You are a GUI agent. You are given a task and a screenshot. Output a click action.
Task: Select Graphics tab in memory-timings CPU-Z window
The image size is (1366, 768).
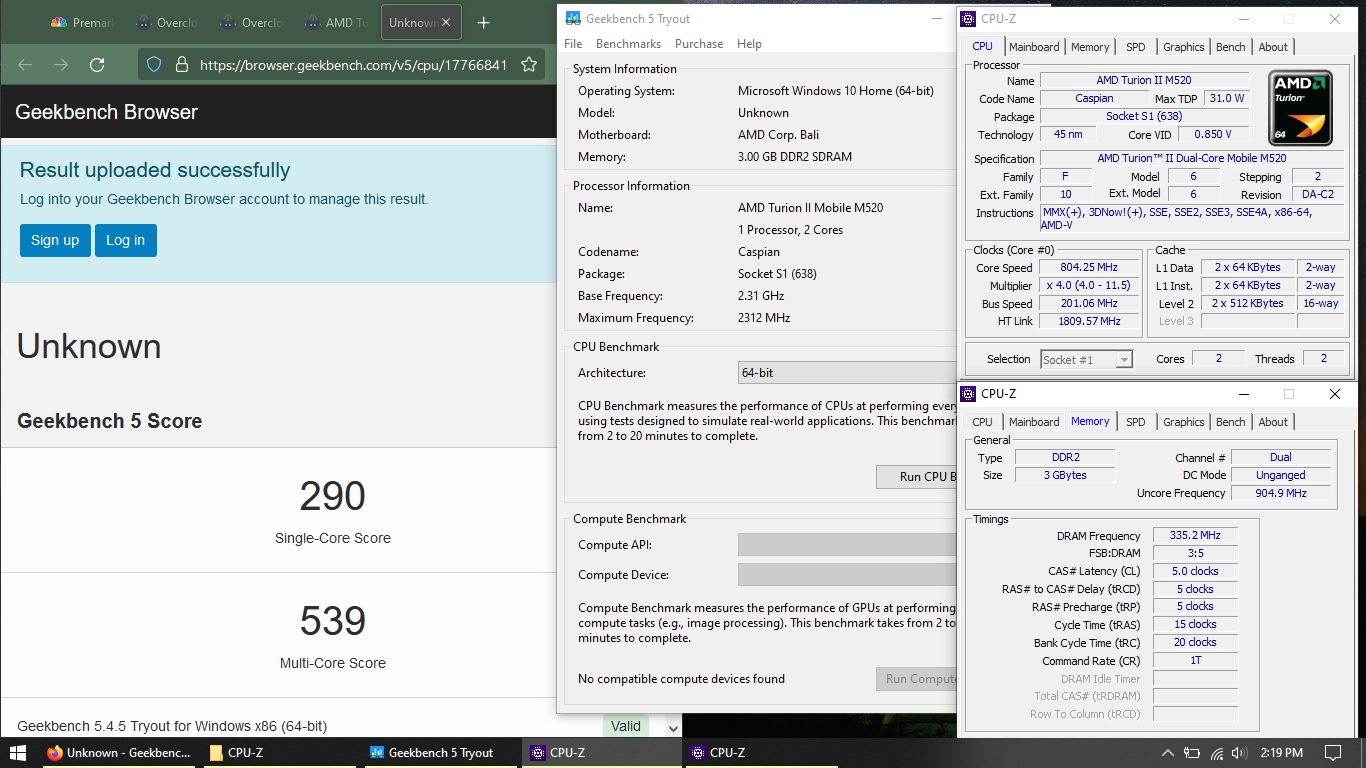1184,422
